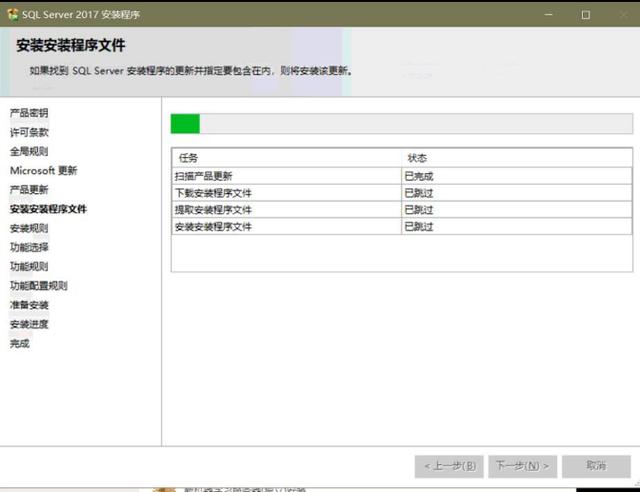The image size is (640, 492).
Task: Select the 安装规则 step in sidebar
Action: click(29, 228)
